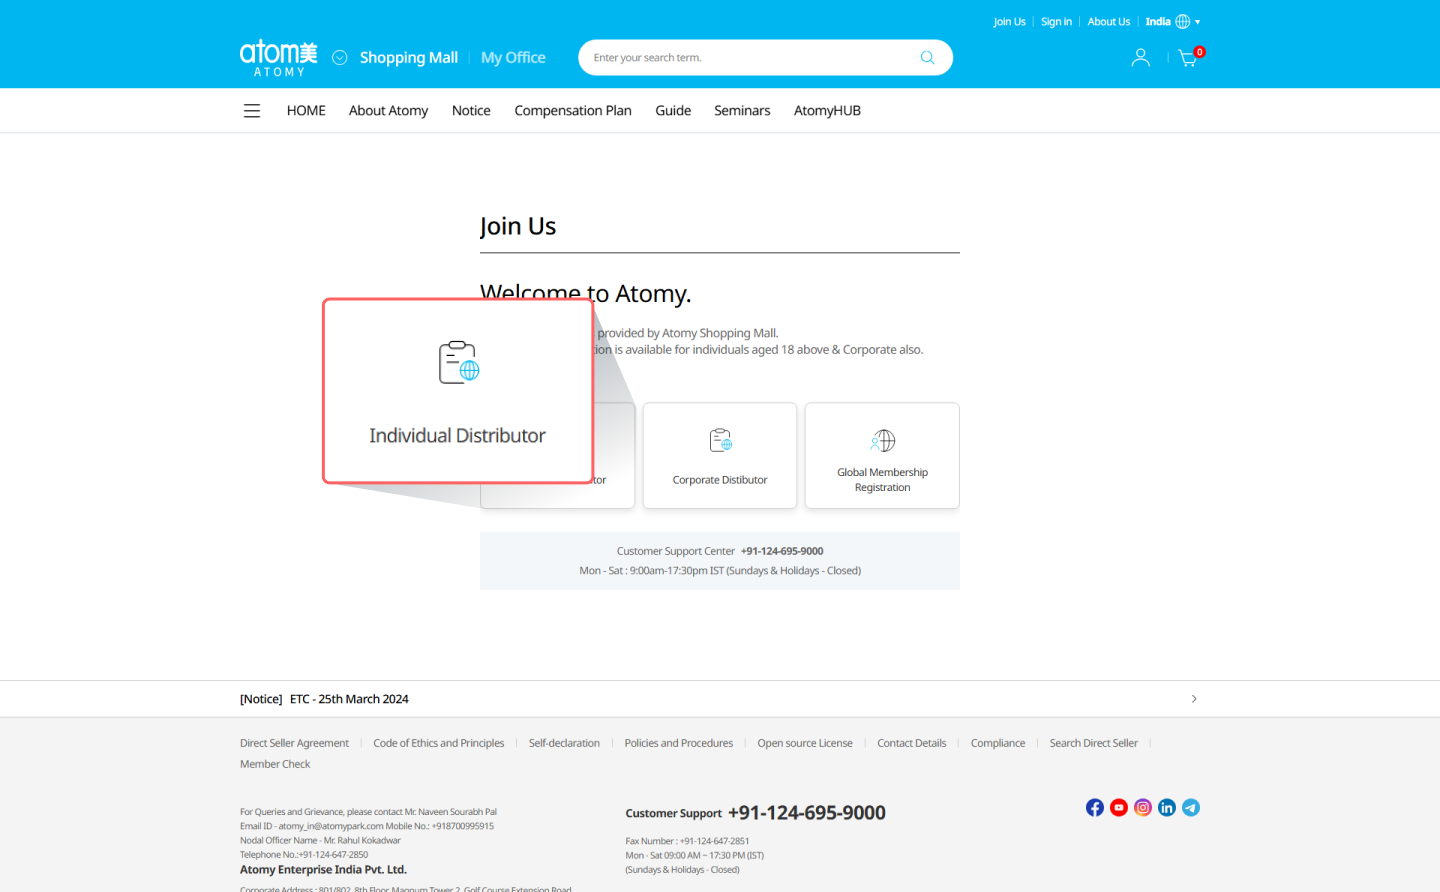
Task: Open Atomy's YouTube channel
Action: pos(1118,807)
